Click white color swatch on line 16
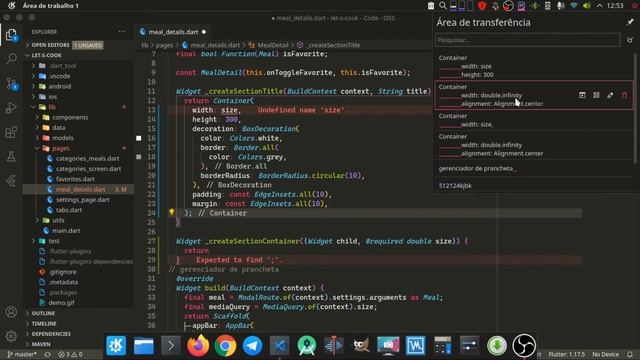 (x=139, y=138)
